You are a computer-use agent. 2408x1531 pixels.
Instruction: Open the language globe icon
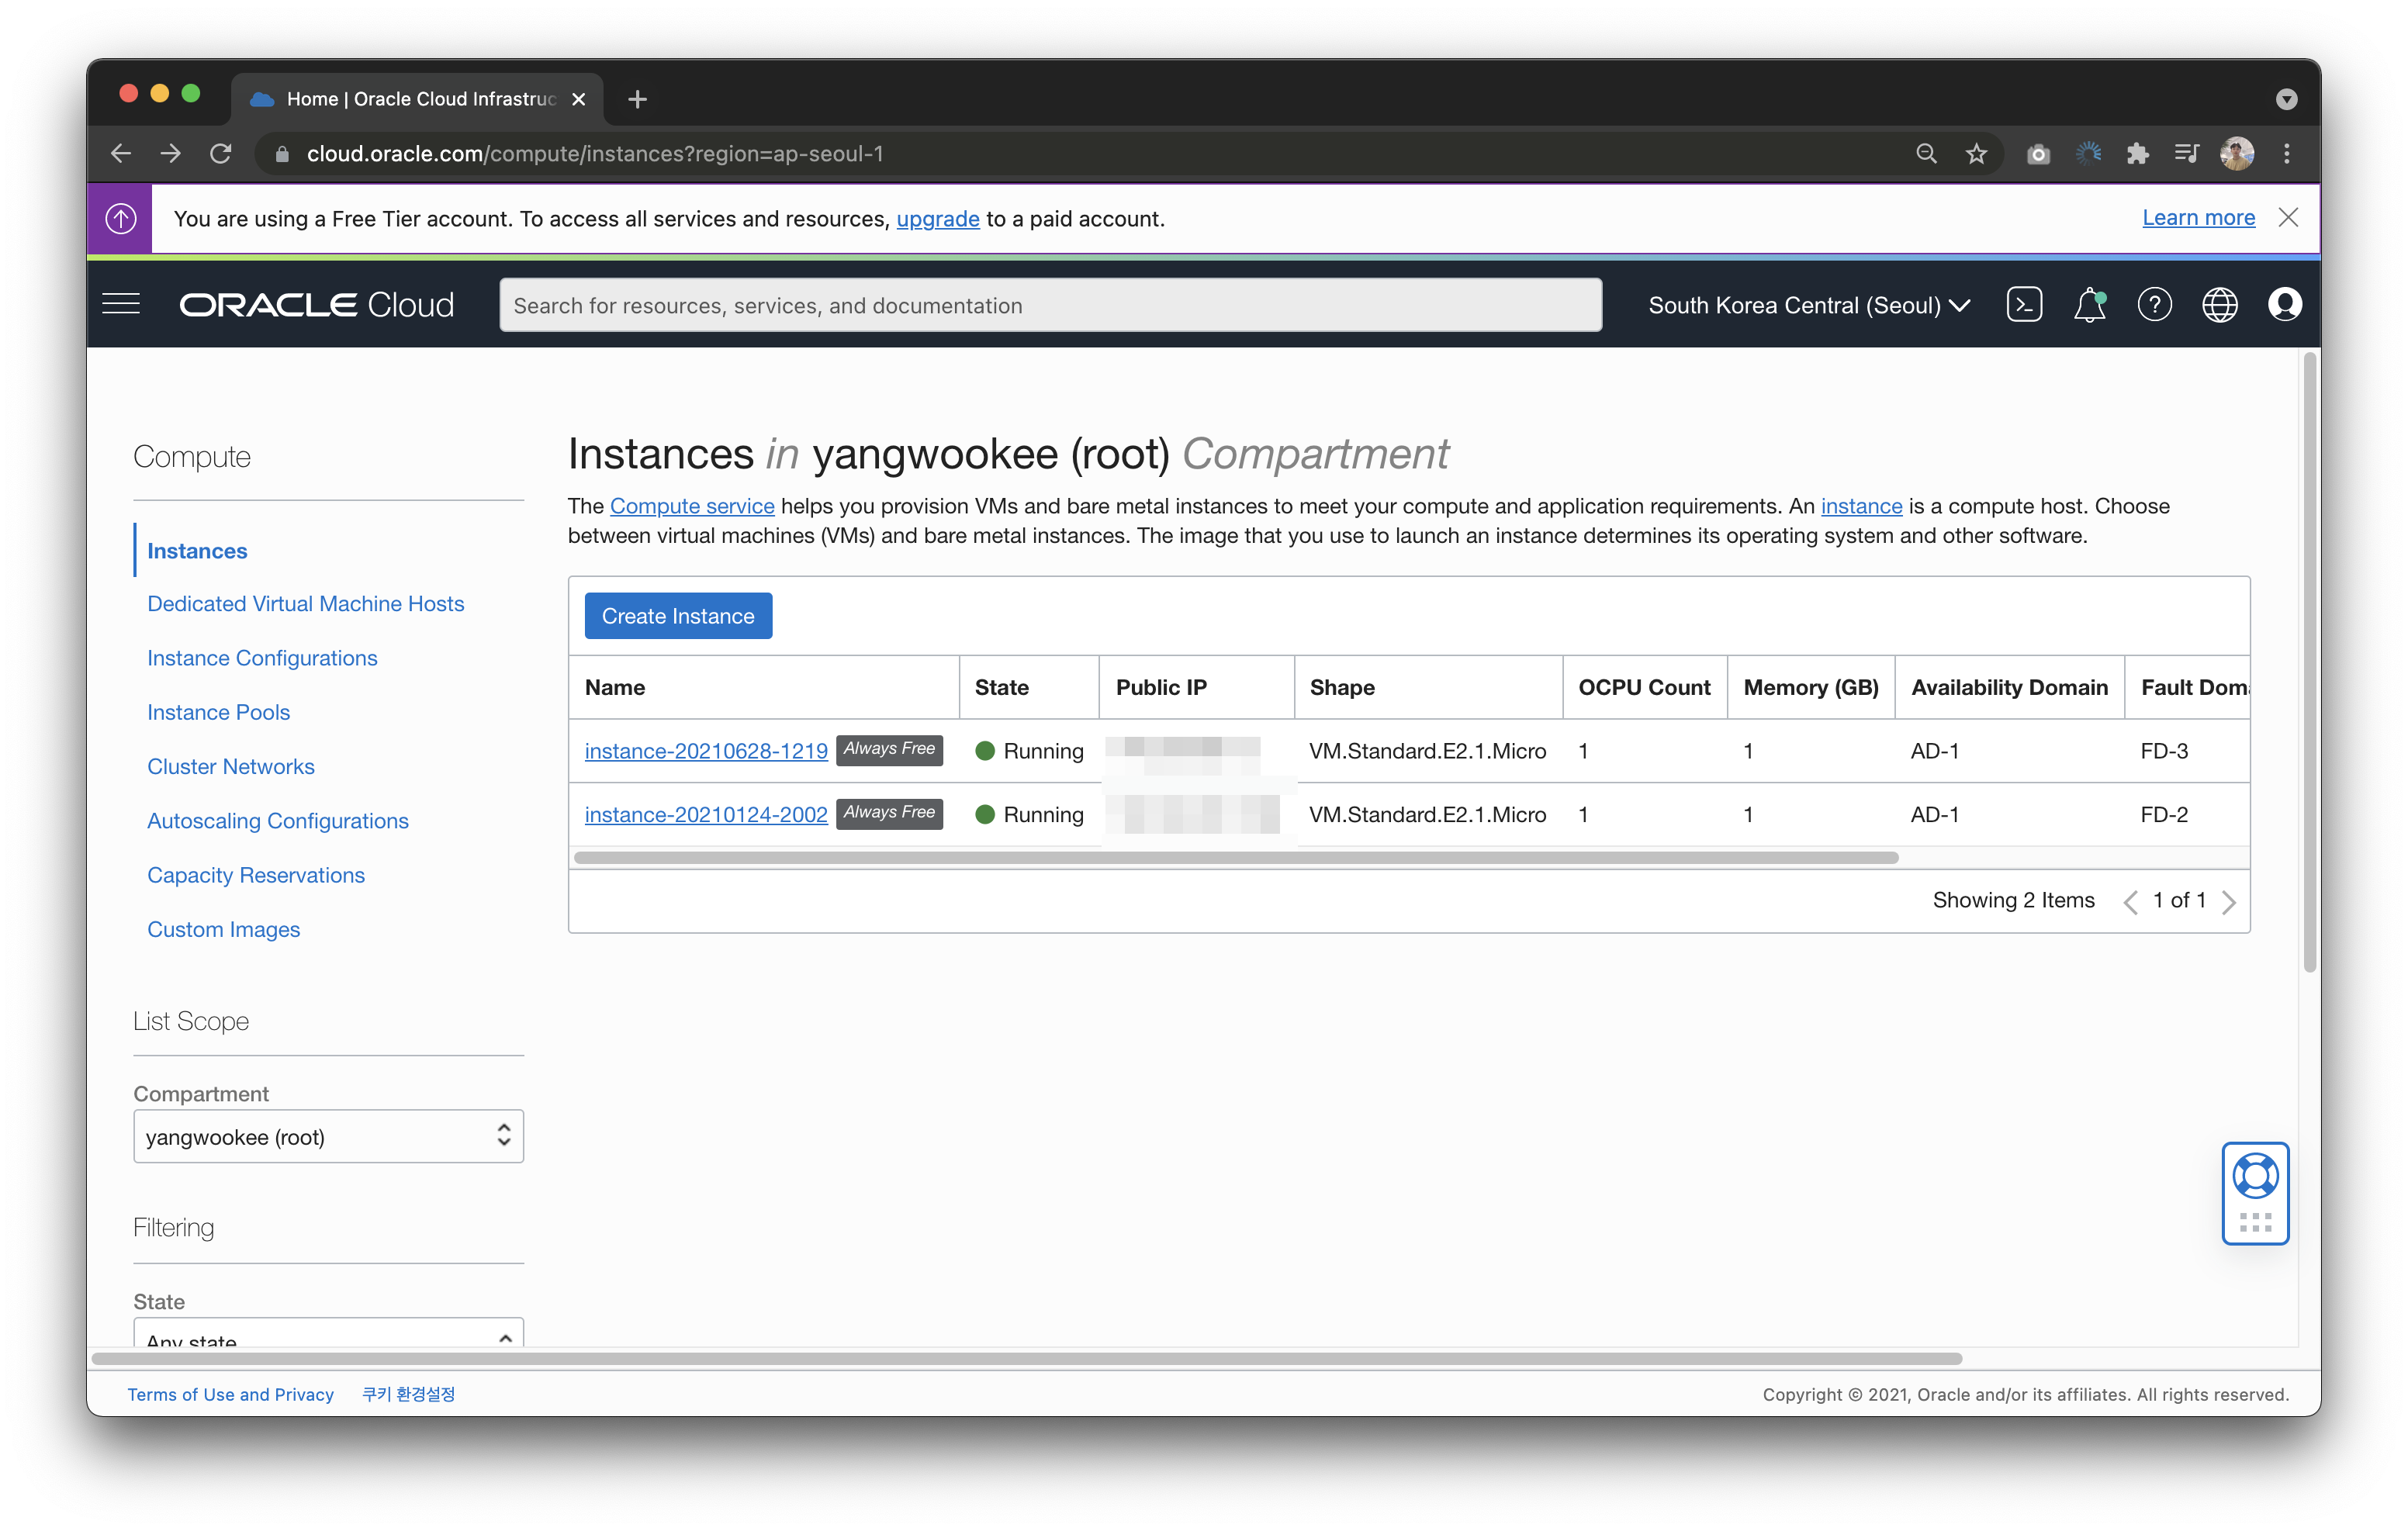[2219, 305]
